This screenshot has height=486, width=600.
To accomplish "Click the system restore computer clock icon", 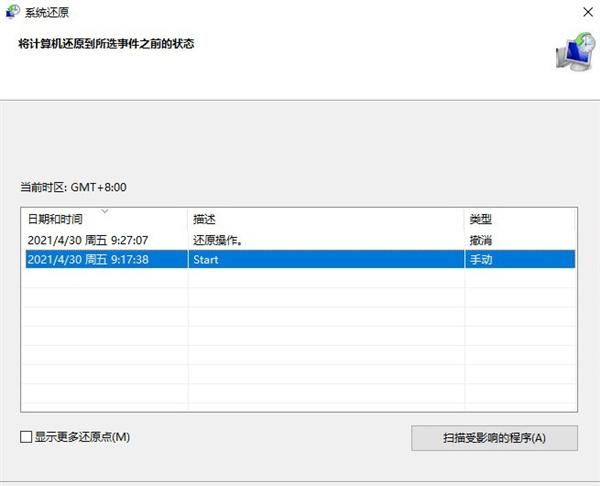I will [x=576, y=52].
